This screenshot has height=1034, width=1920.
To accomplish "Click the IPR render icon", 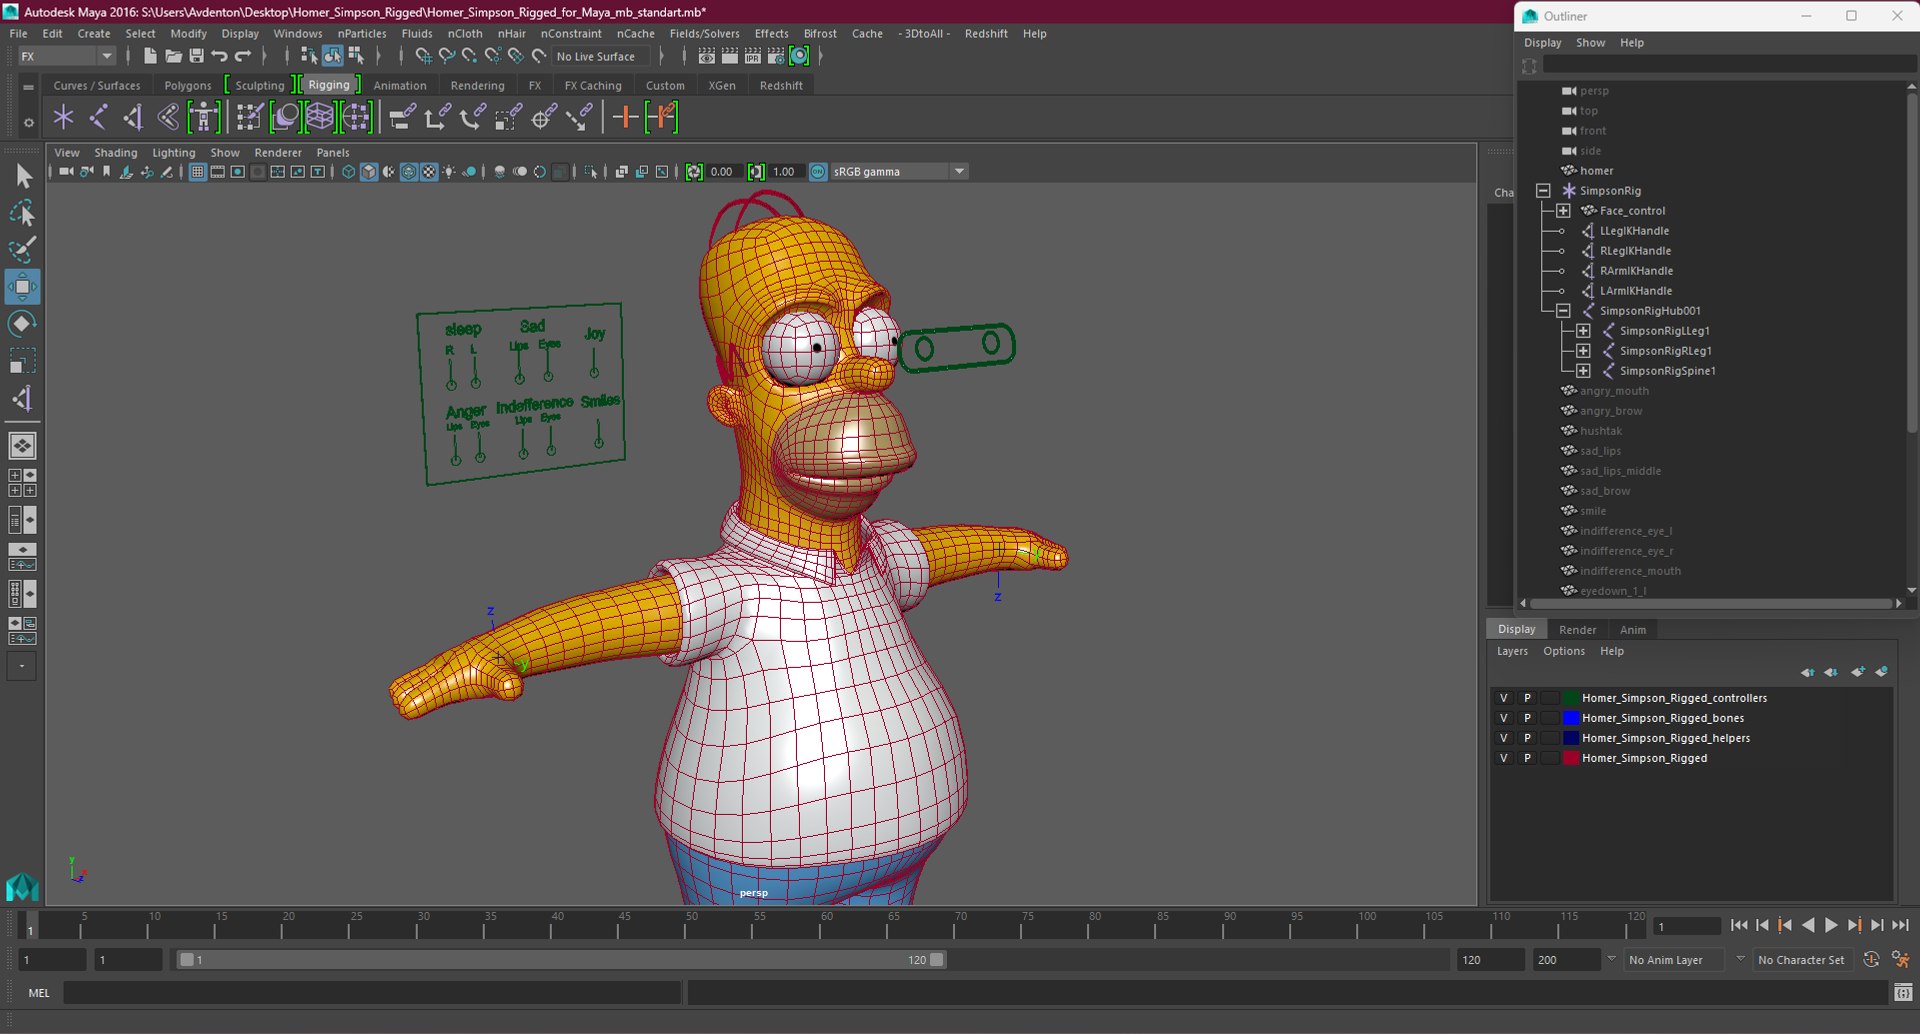I will click(753, 56).
